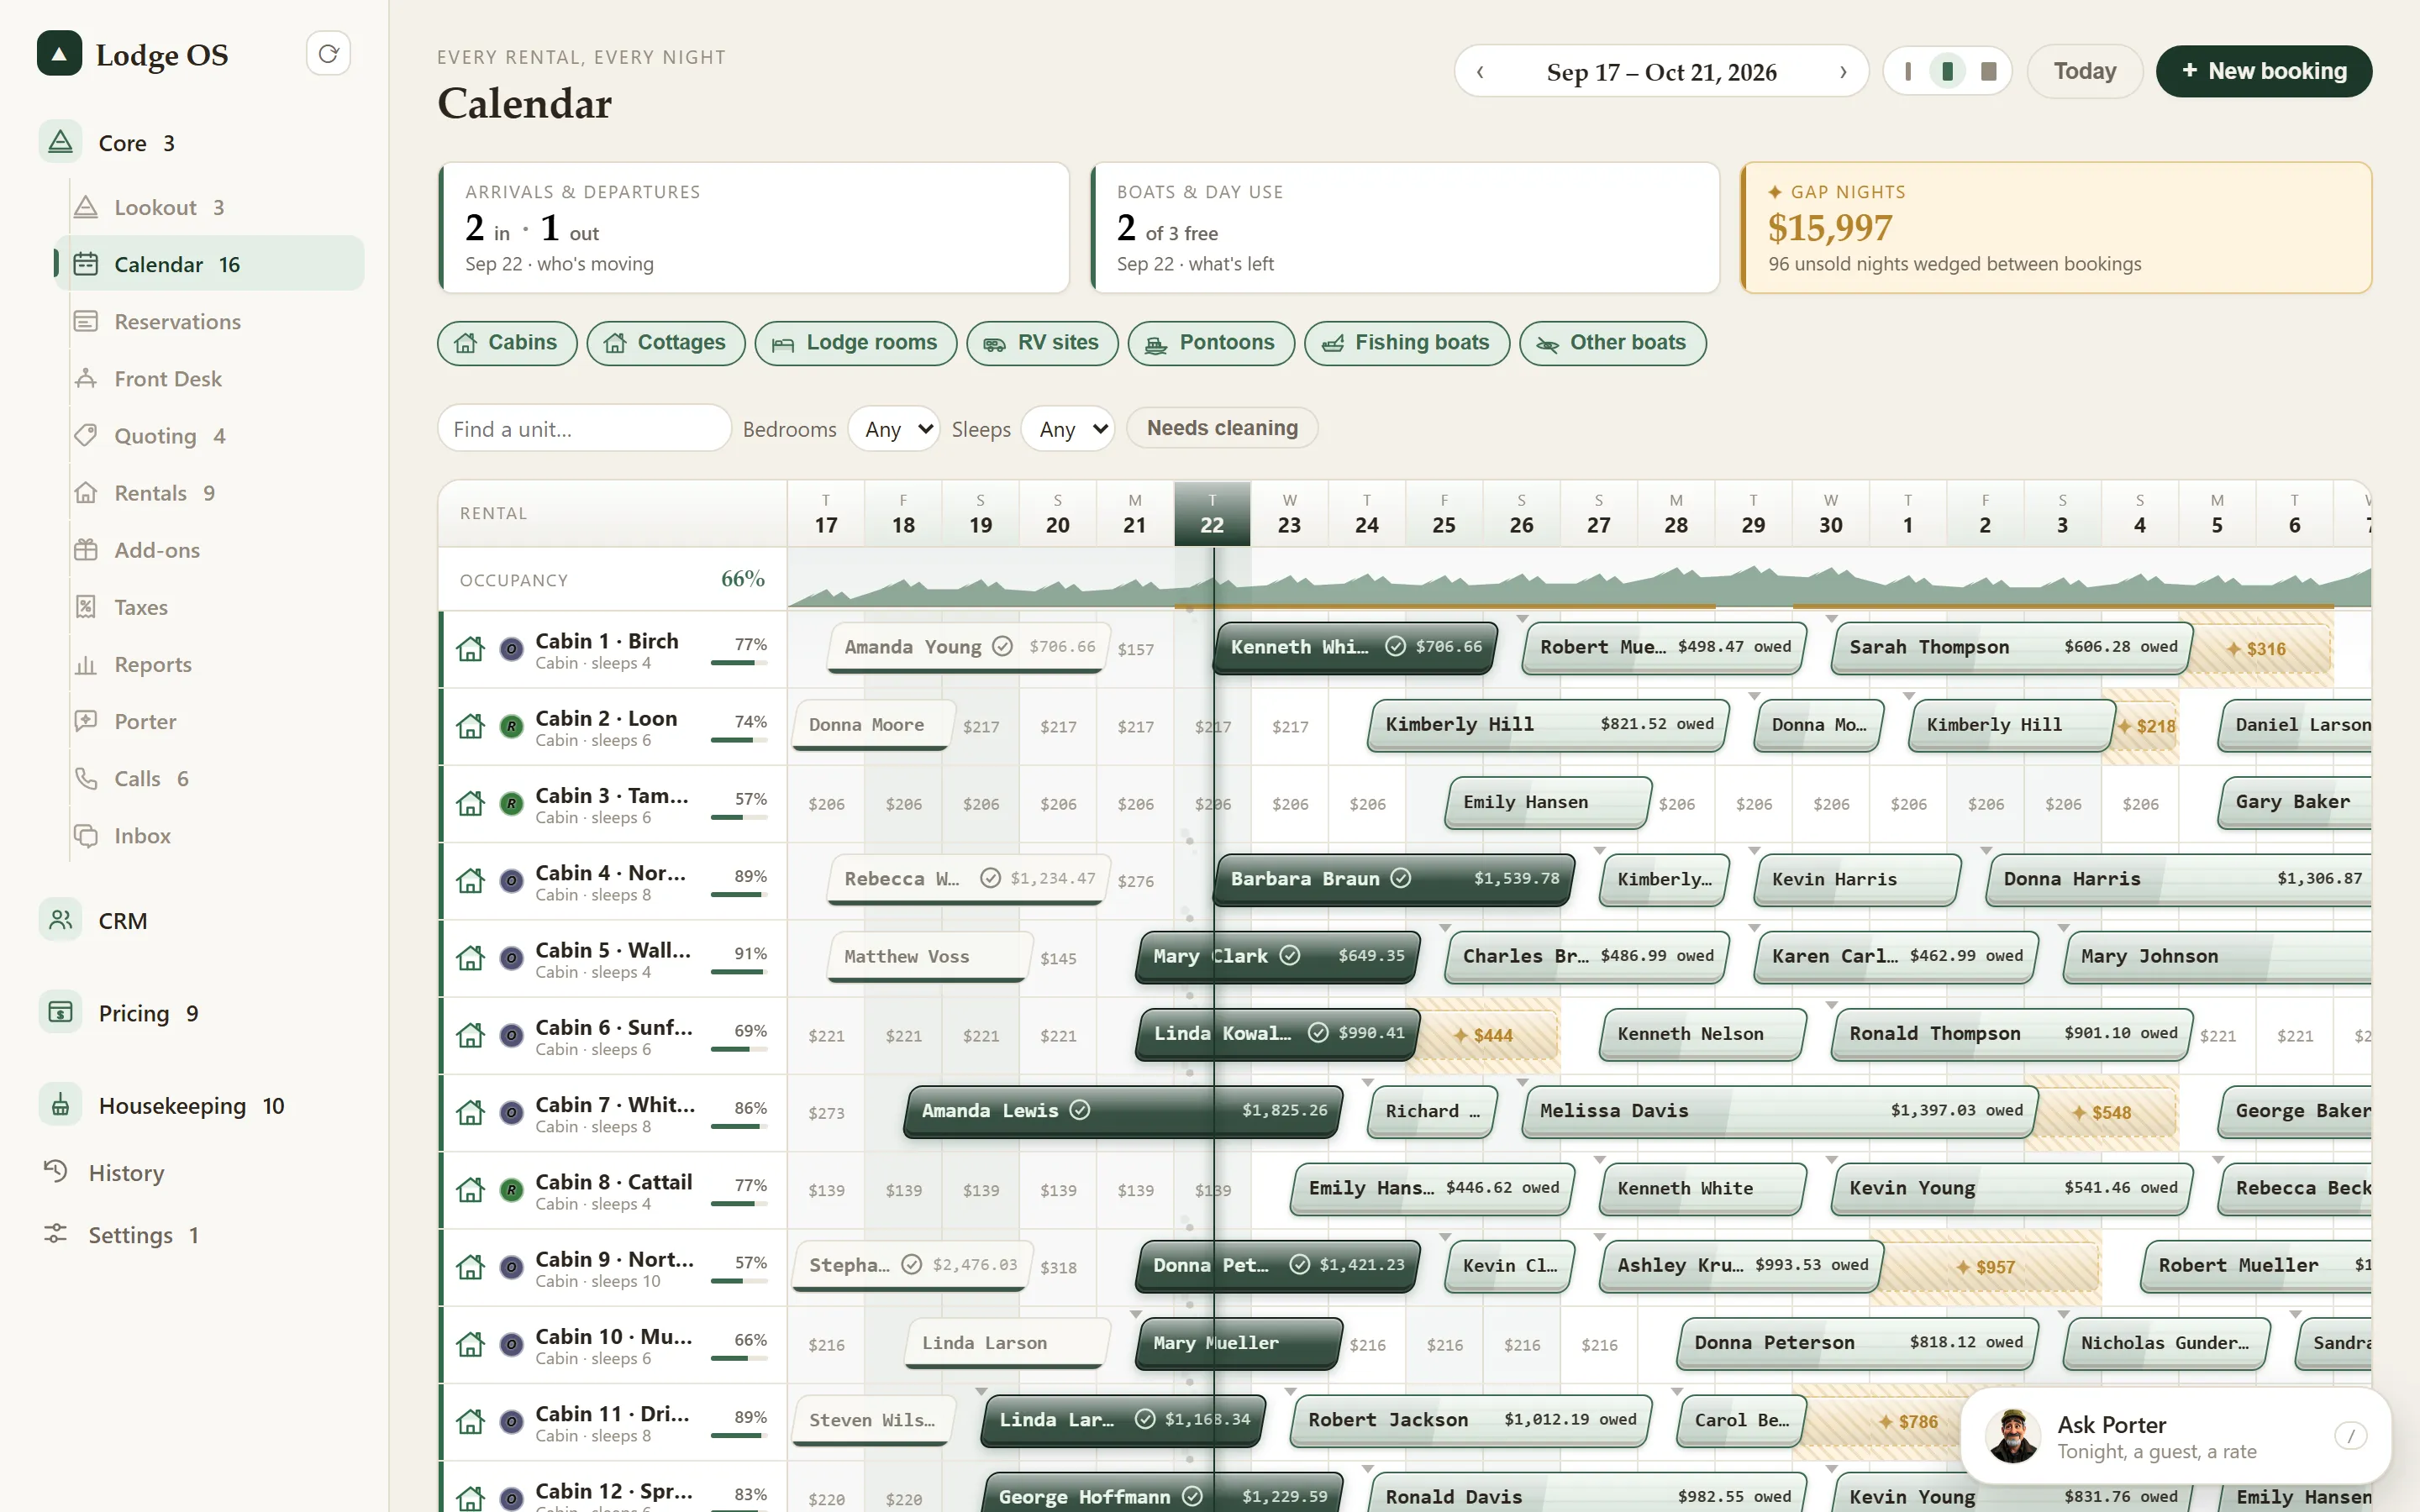This screenshot has height=1512, width=2420.
Task: Click the $444 gap night on Cabin 6
Action: point(1483,1035)
